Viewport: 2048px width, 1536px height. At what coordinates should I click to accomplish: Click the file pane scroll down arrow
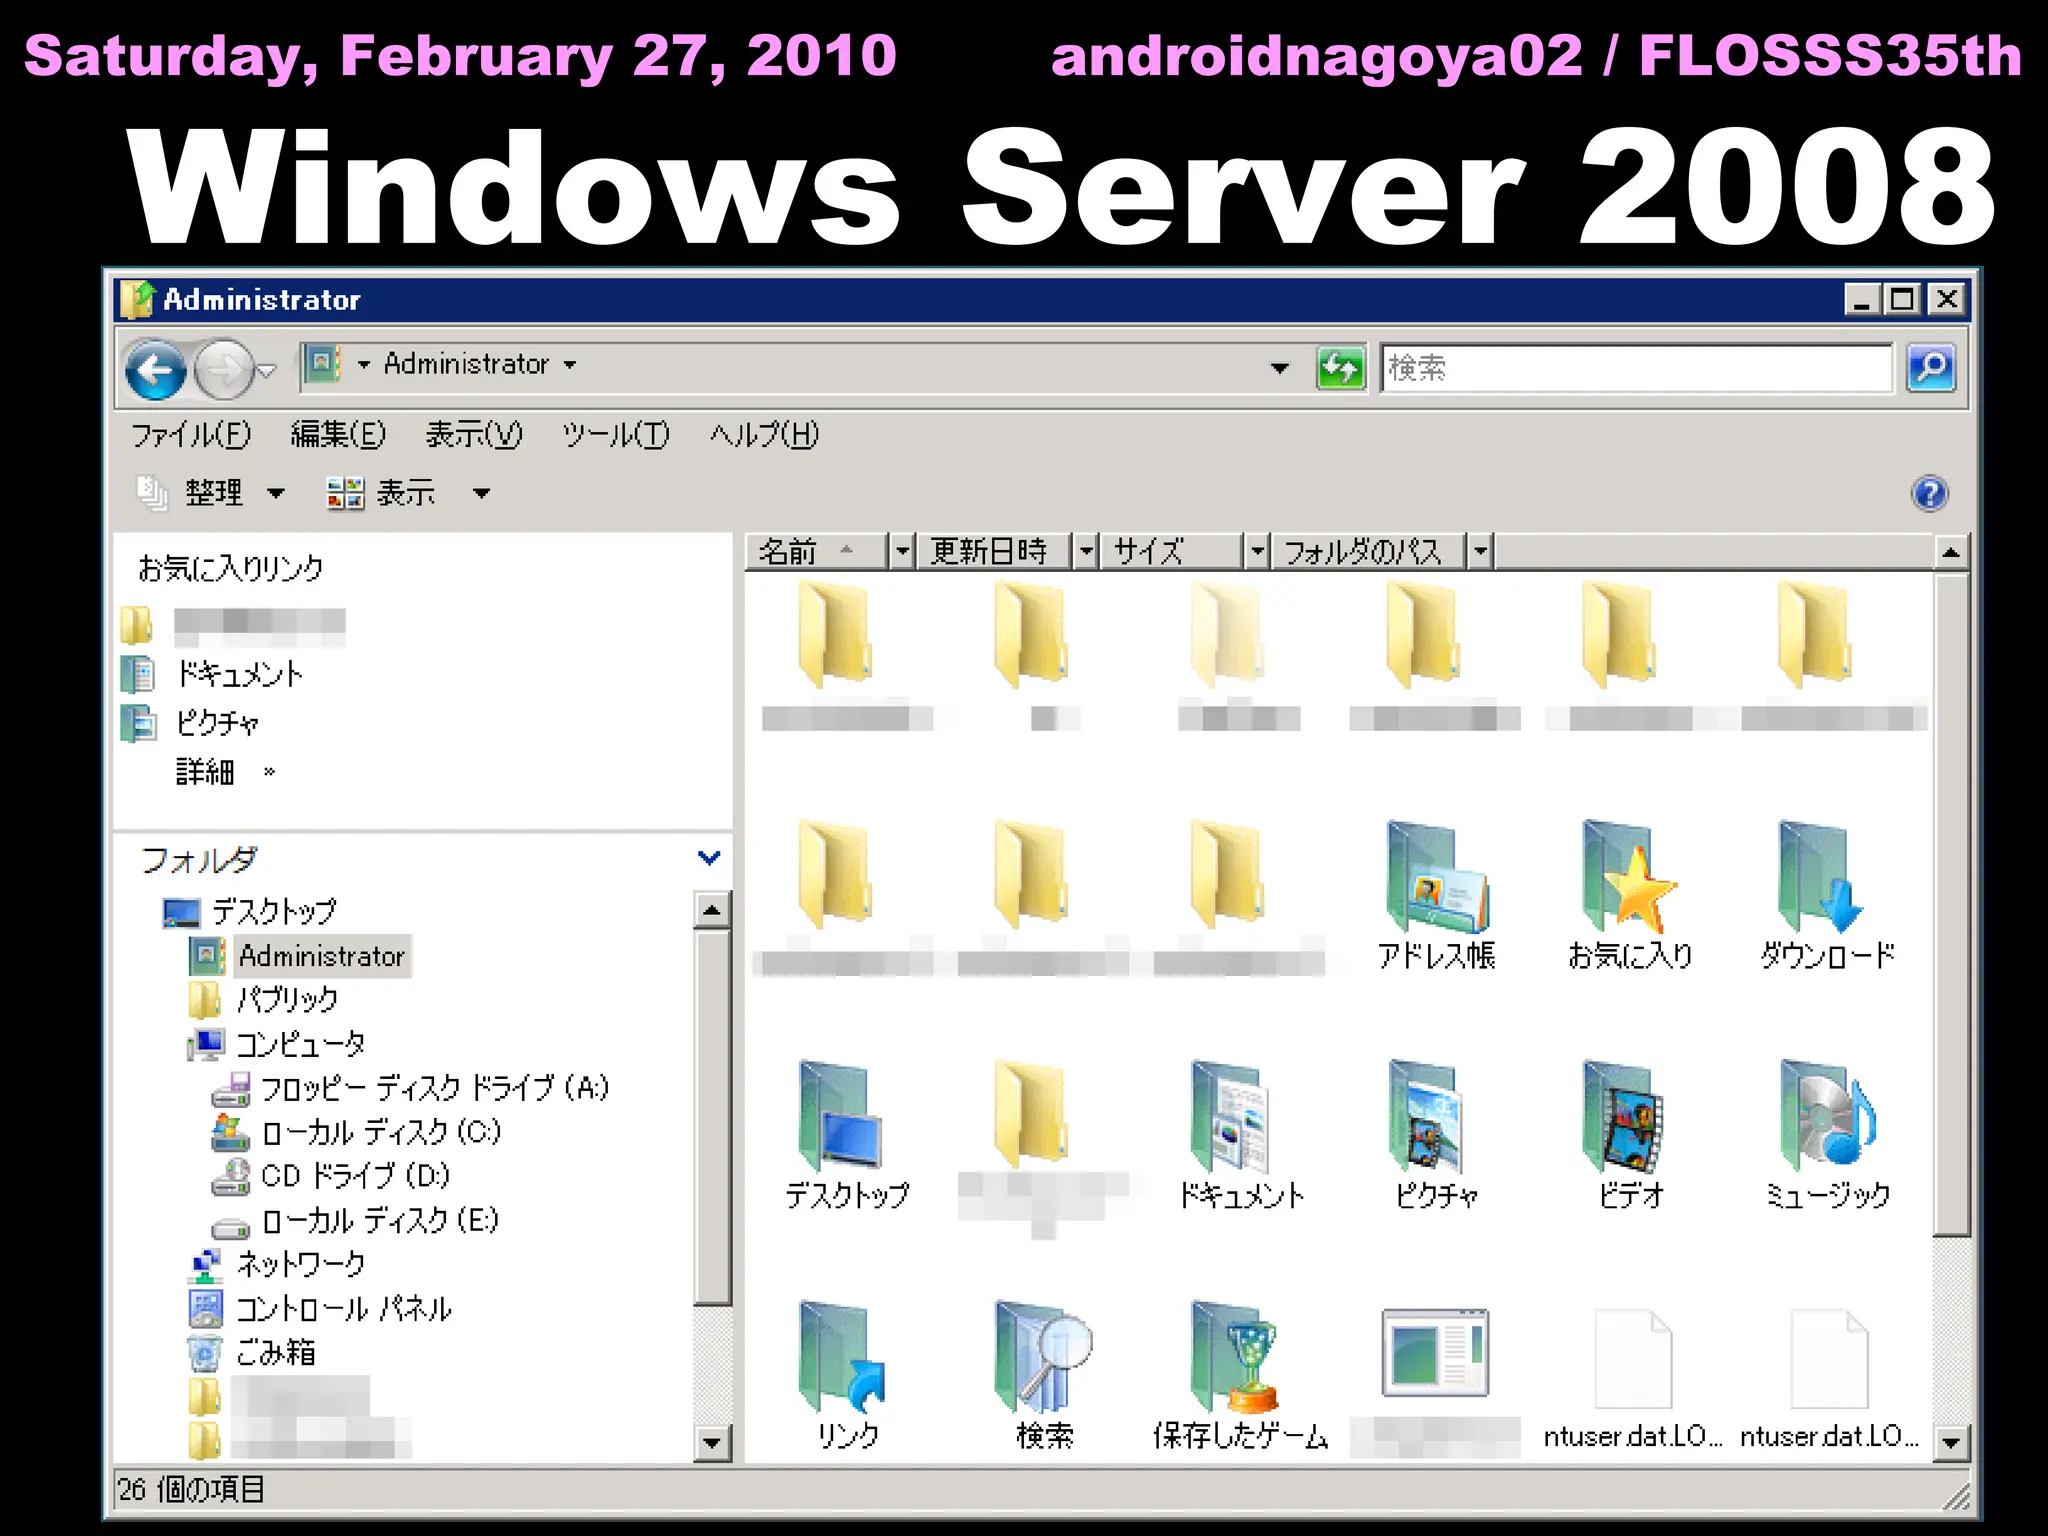[x=1951, y=1443]
